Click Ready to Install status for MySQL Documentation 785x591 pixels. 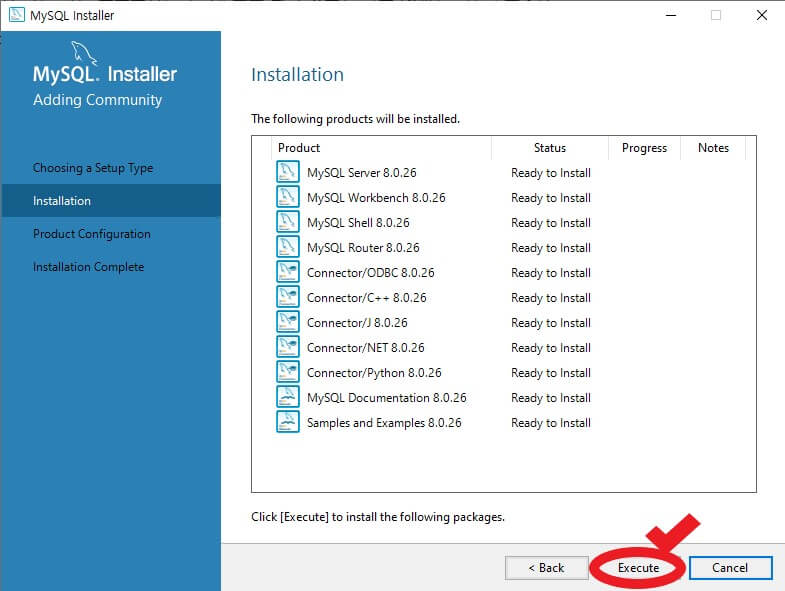(x=551, y=398)
